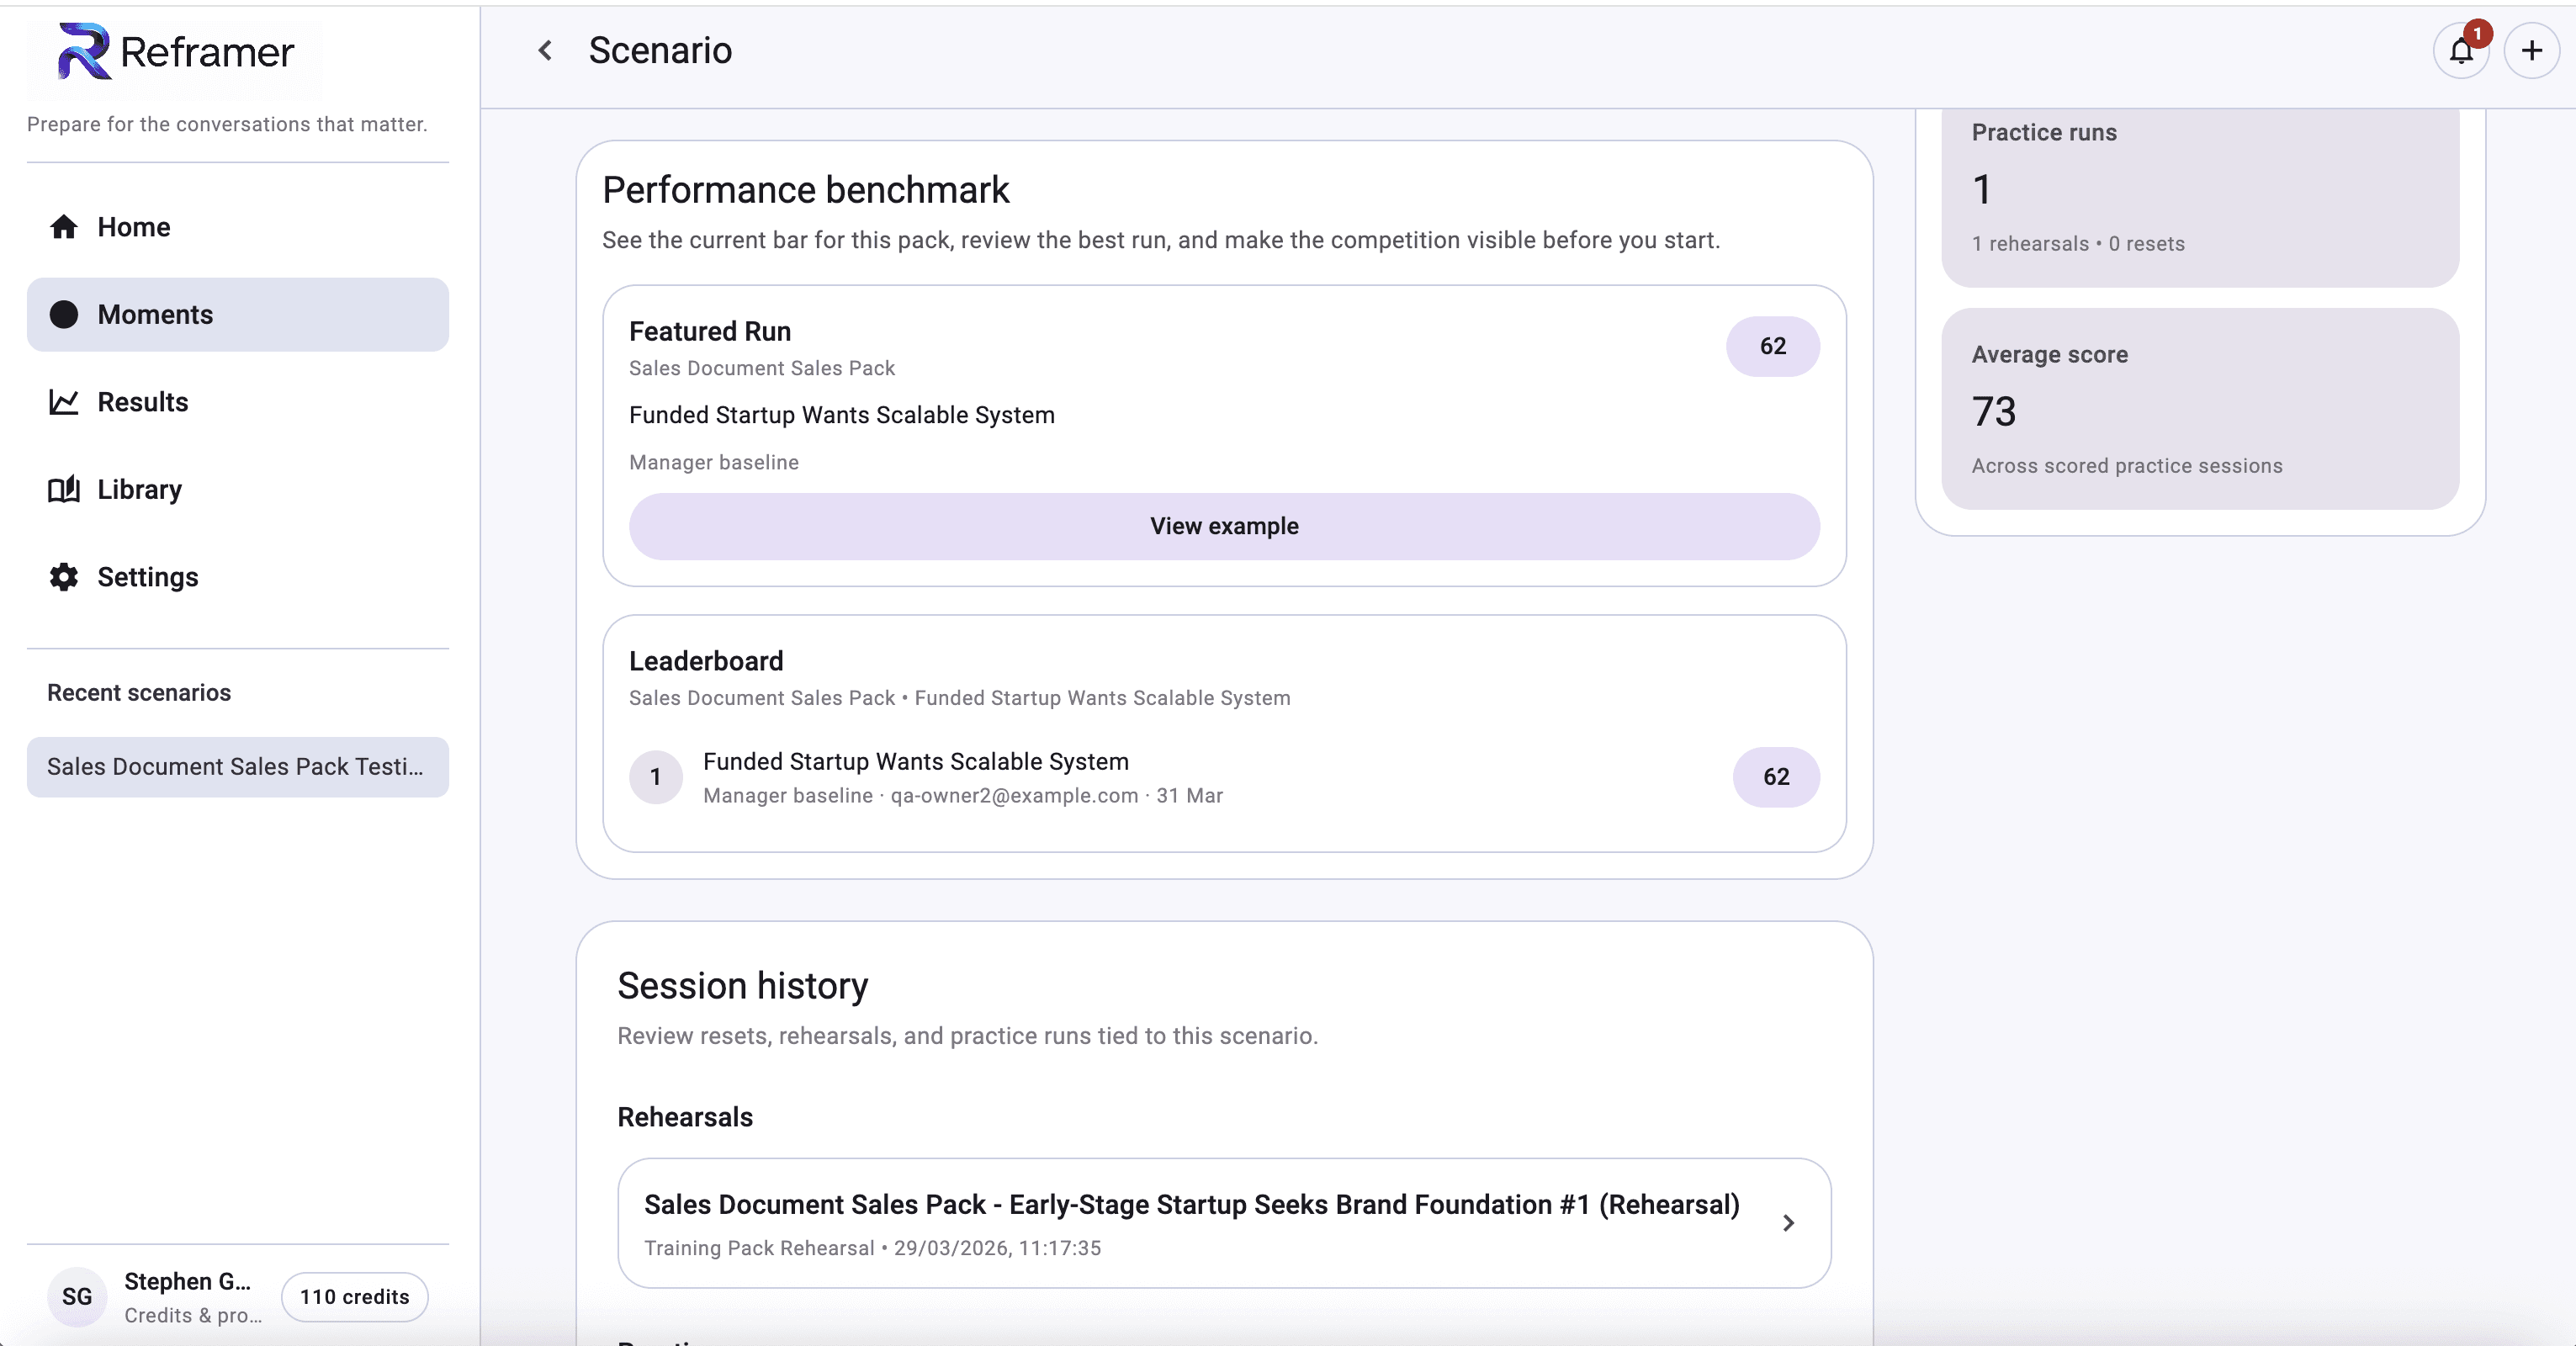2576x1346 pixels.
Task: Click the Moments circle icon
Action: (64, 315)
